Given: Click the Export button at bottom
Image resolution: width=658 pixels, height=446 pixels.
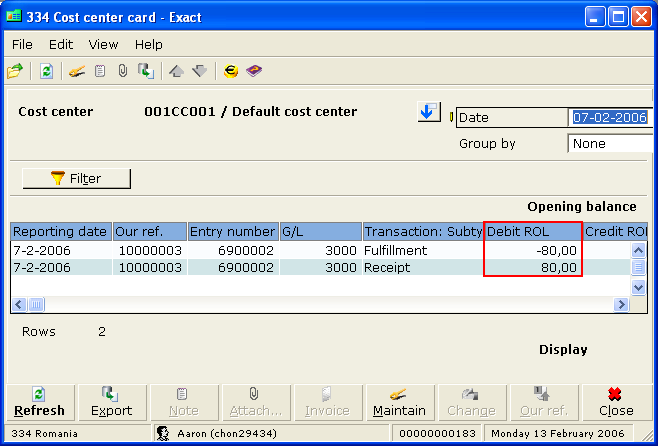Looking at the screenshot, I should tap(111, 402).
